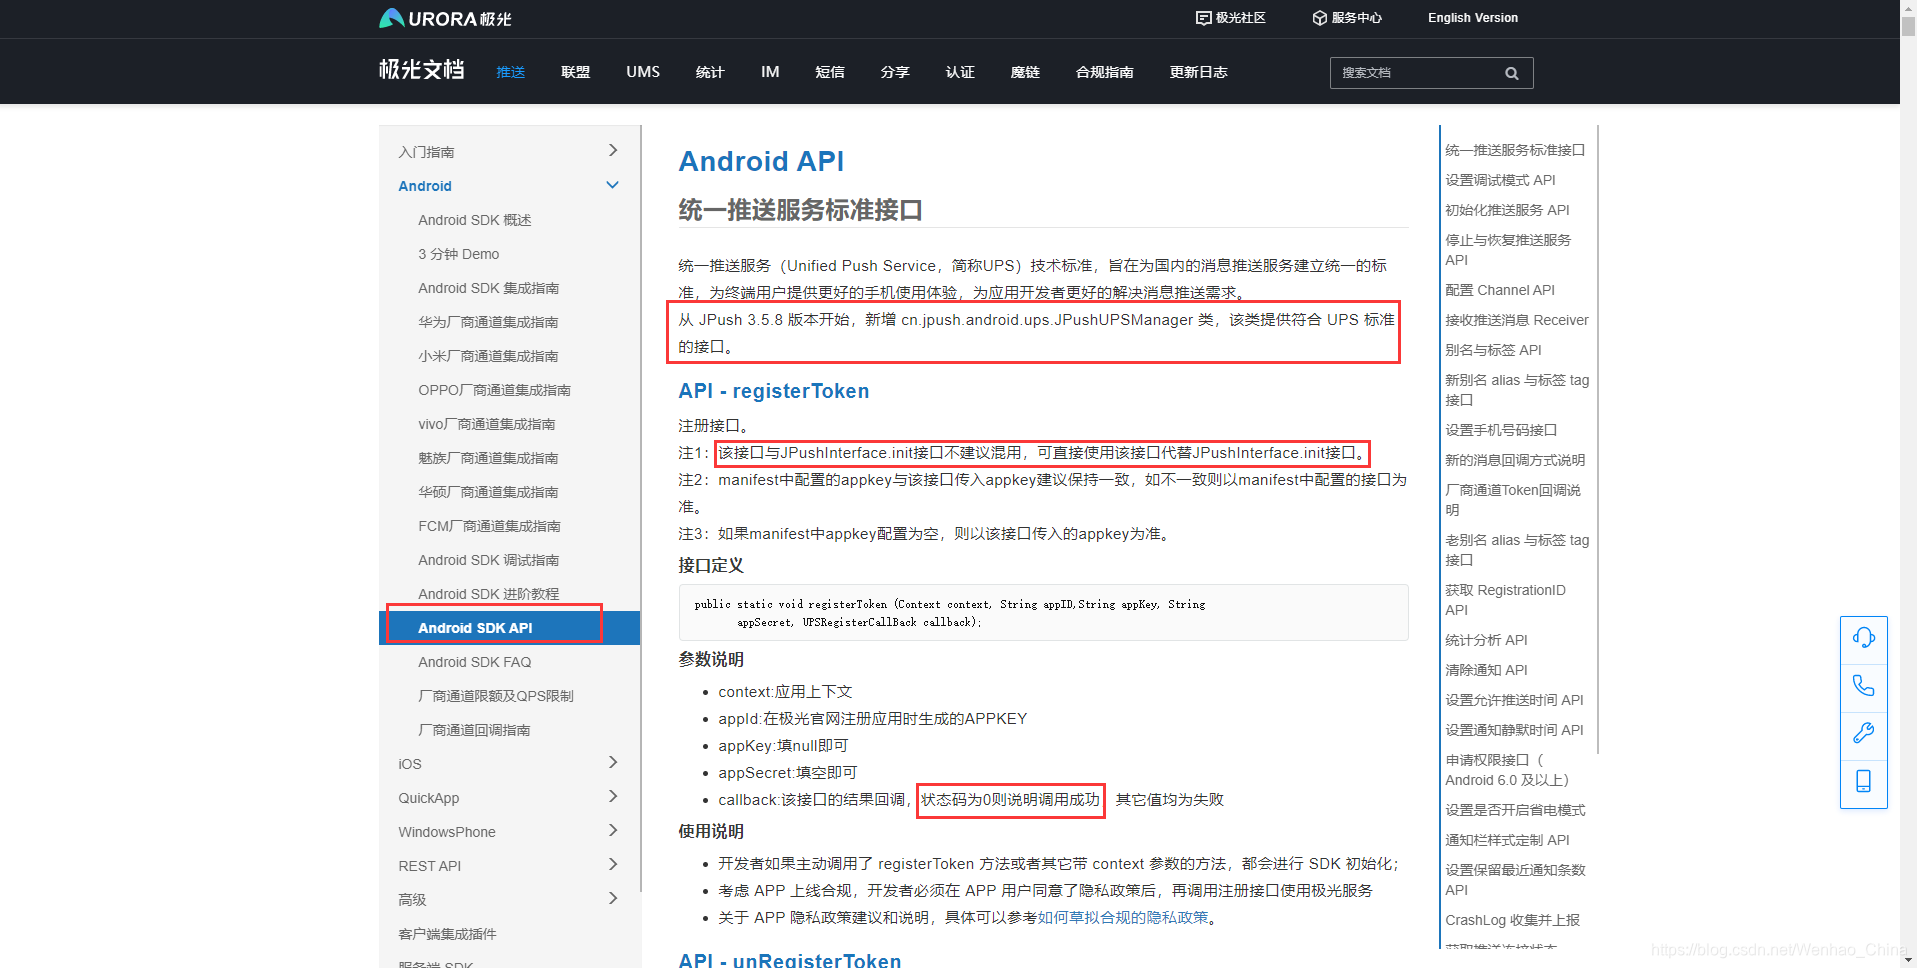Open Android SDK 集成指南
This screenshot has height=968, width=1917.
[x=488, y=288]
